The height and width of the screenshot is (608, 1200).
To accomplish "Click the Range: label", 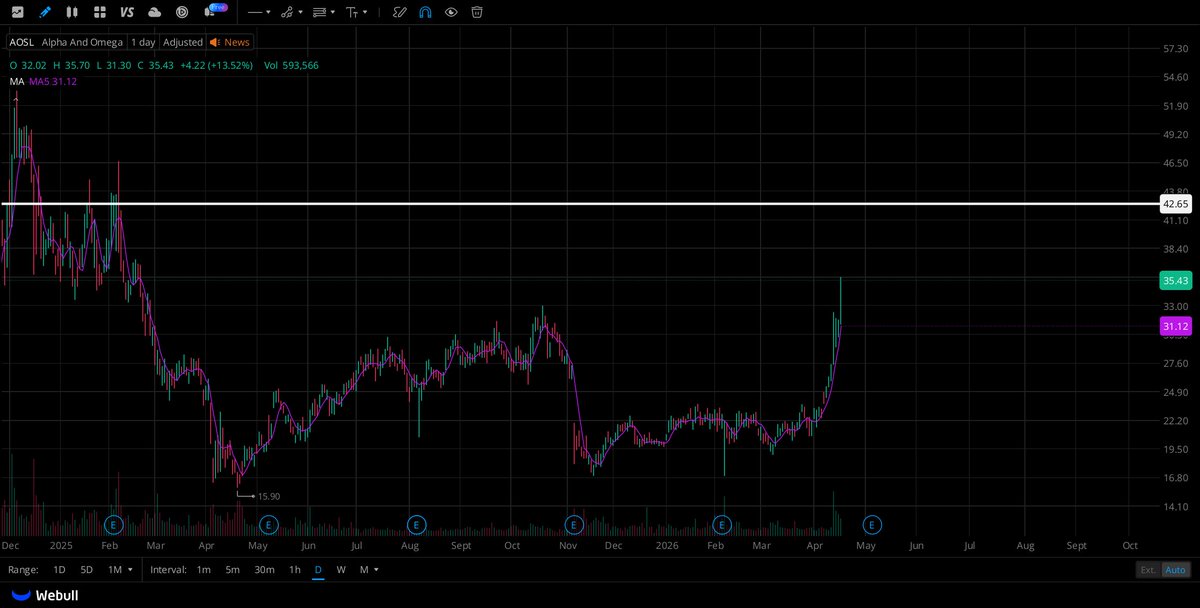I will click(x=24, y=570).
